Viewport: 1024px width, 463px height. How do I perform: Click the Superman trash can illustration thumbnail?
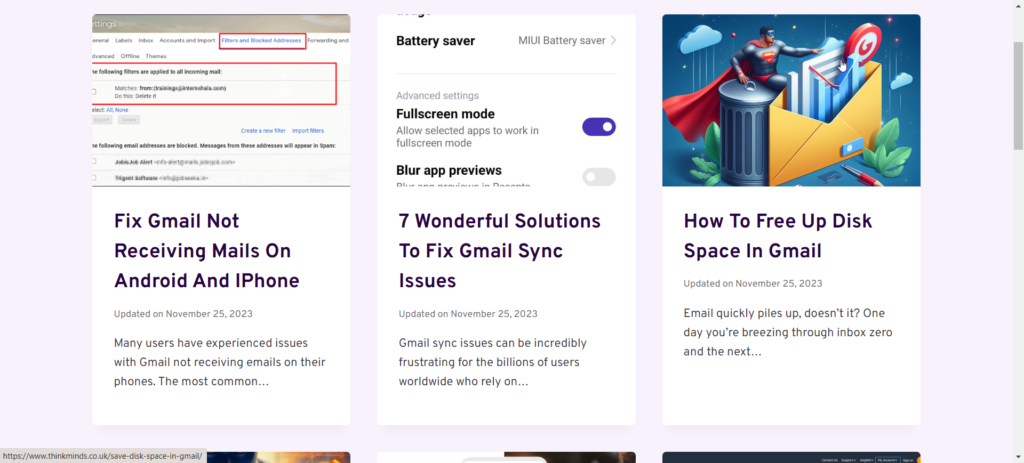tap(790, 100)
